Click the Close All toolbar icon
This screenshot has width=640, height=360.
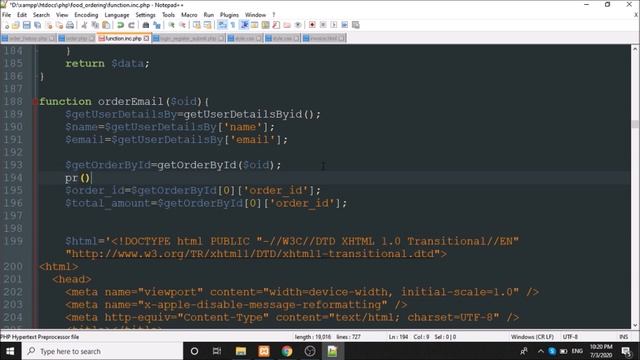pyautogui.click(x=60, y=25)
